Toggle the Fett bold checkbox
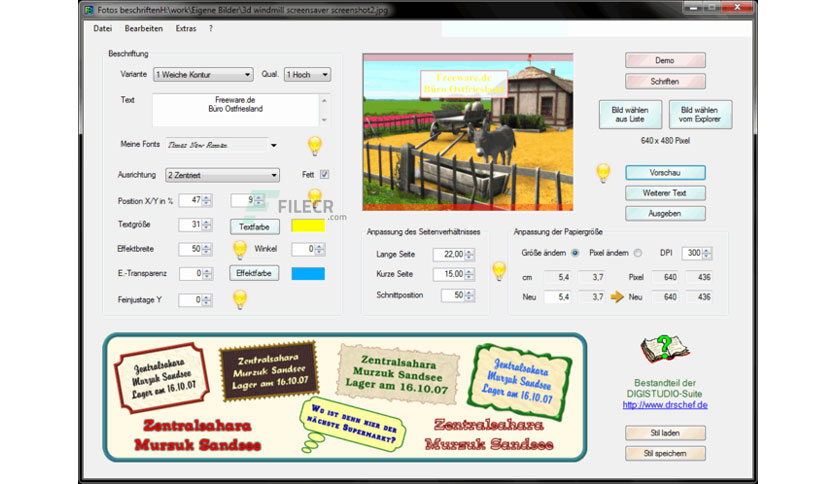This screenshot has width=836, height=484. (x=324, y=174)
